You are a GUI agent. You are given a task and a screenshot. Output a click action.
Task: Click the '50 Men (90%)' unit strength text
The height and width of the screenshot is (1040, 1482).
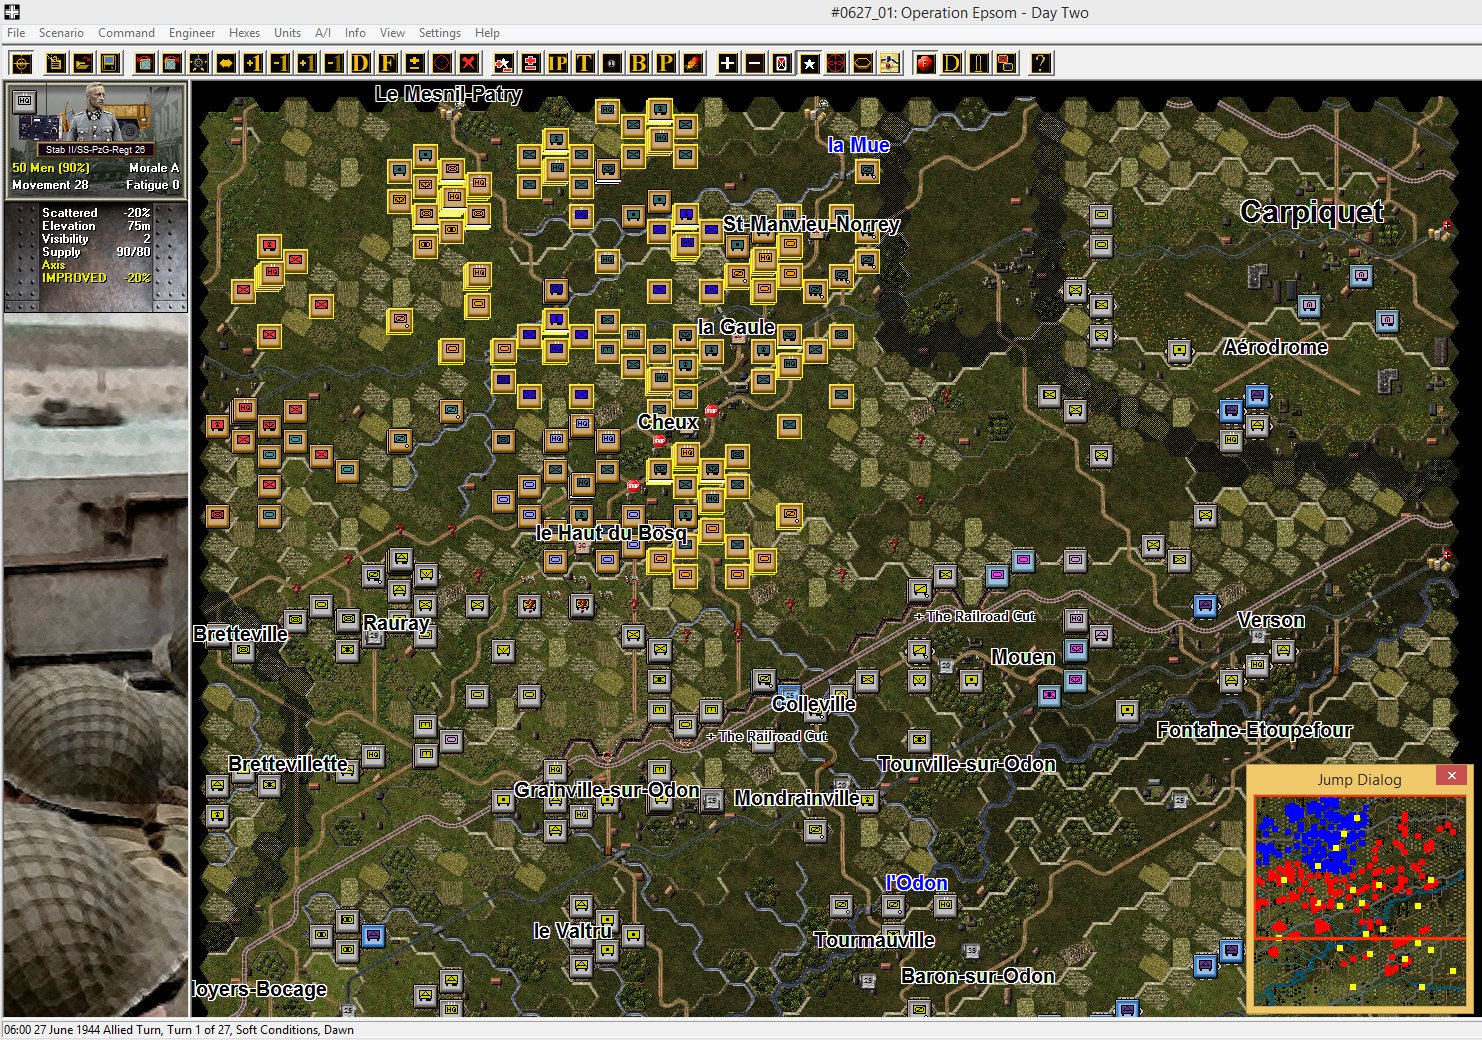pyautogui.click(x=50, y=168)
